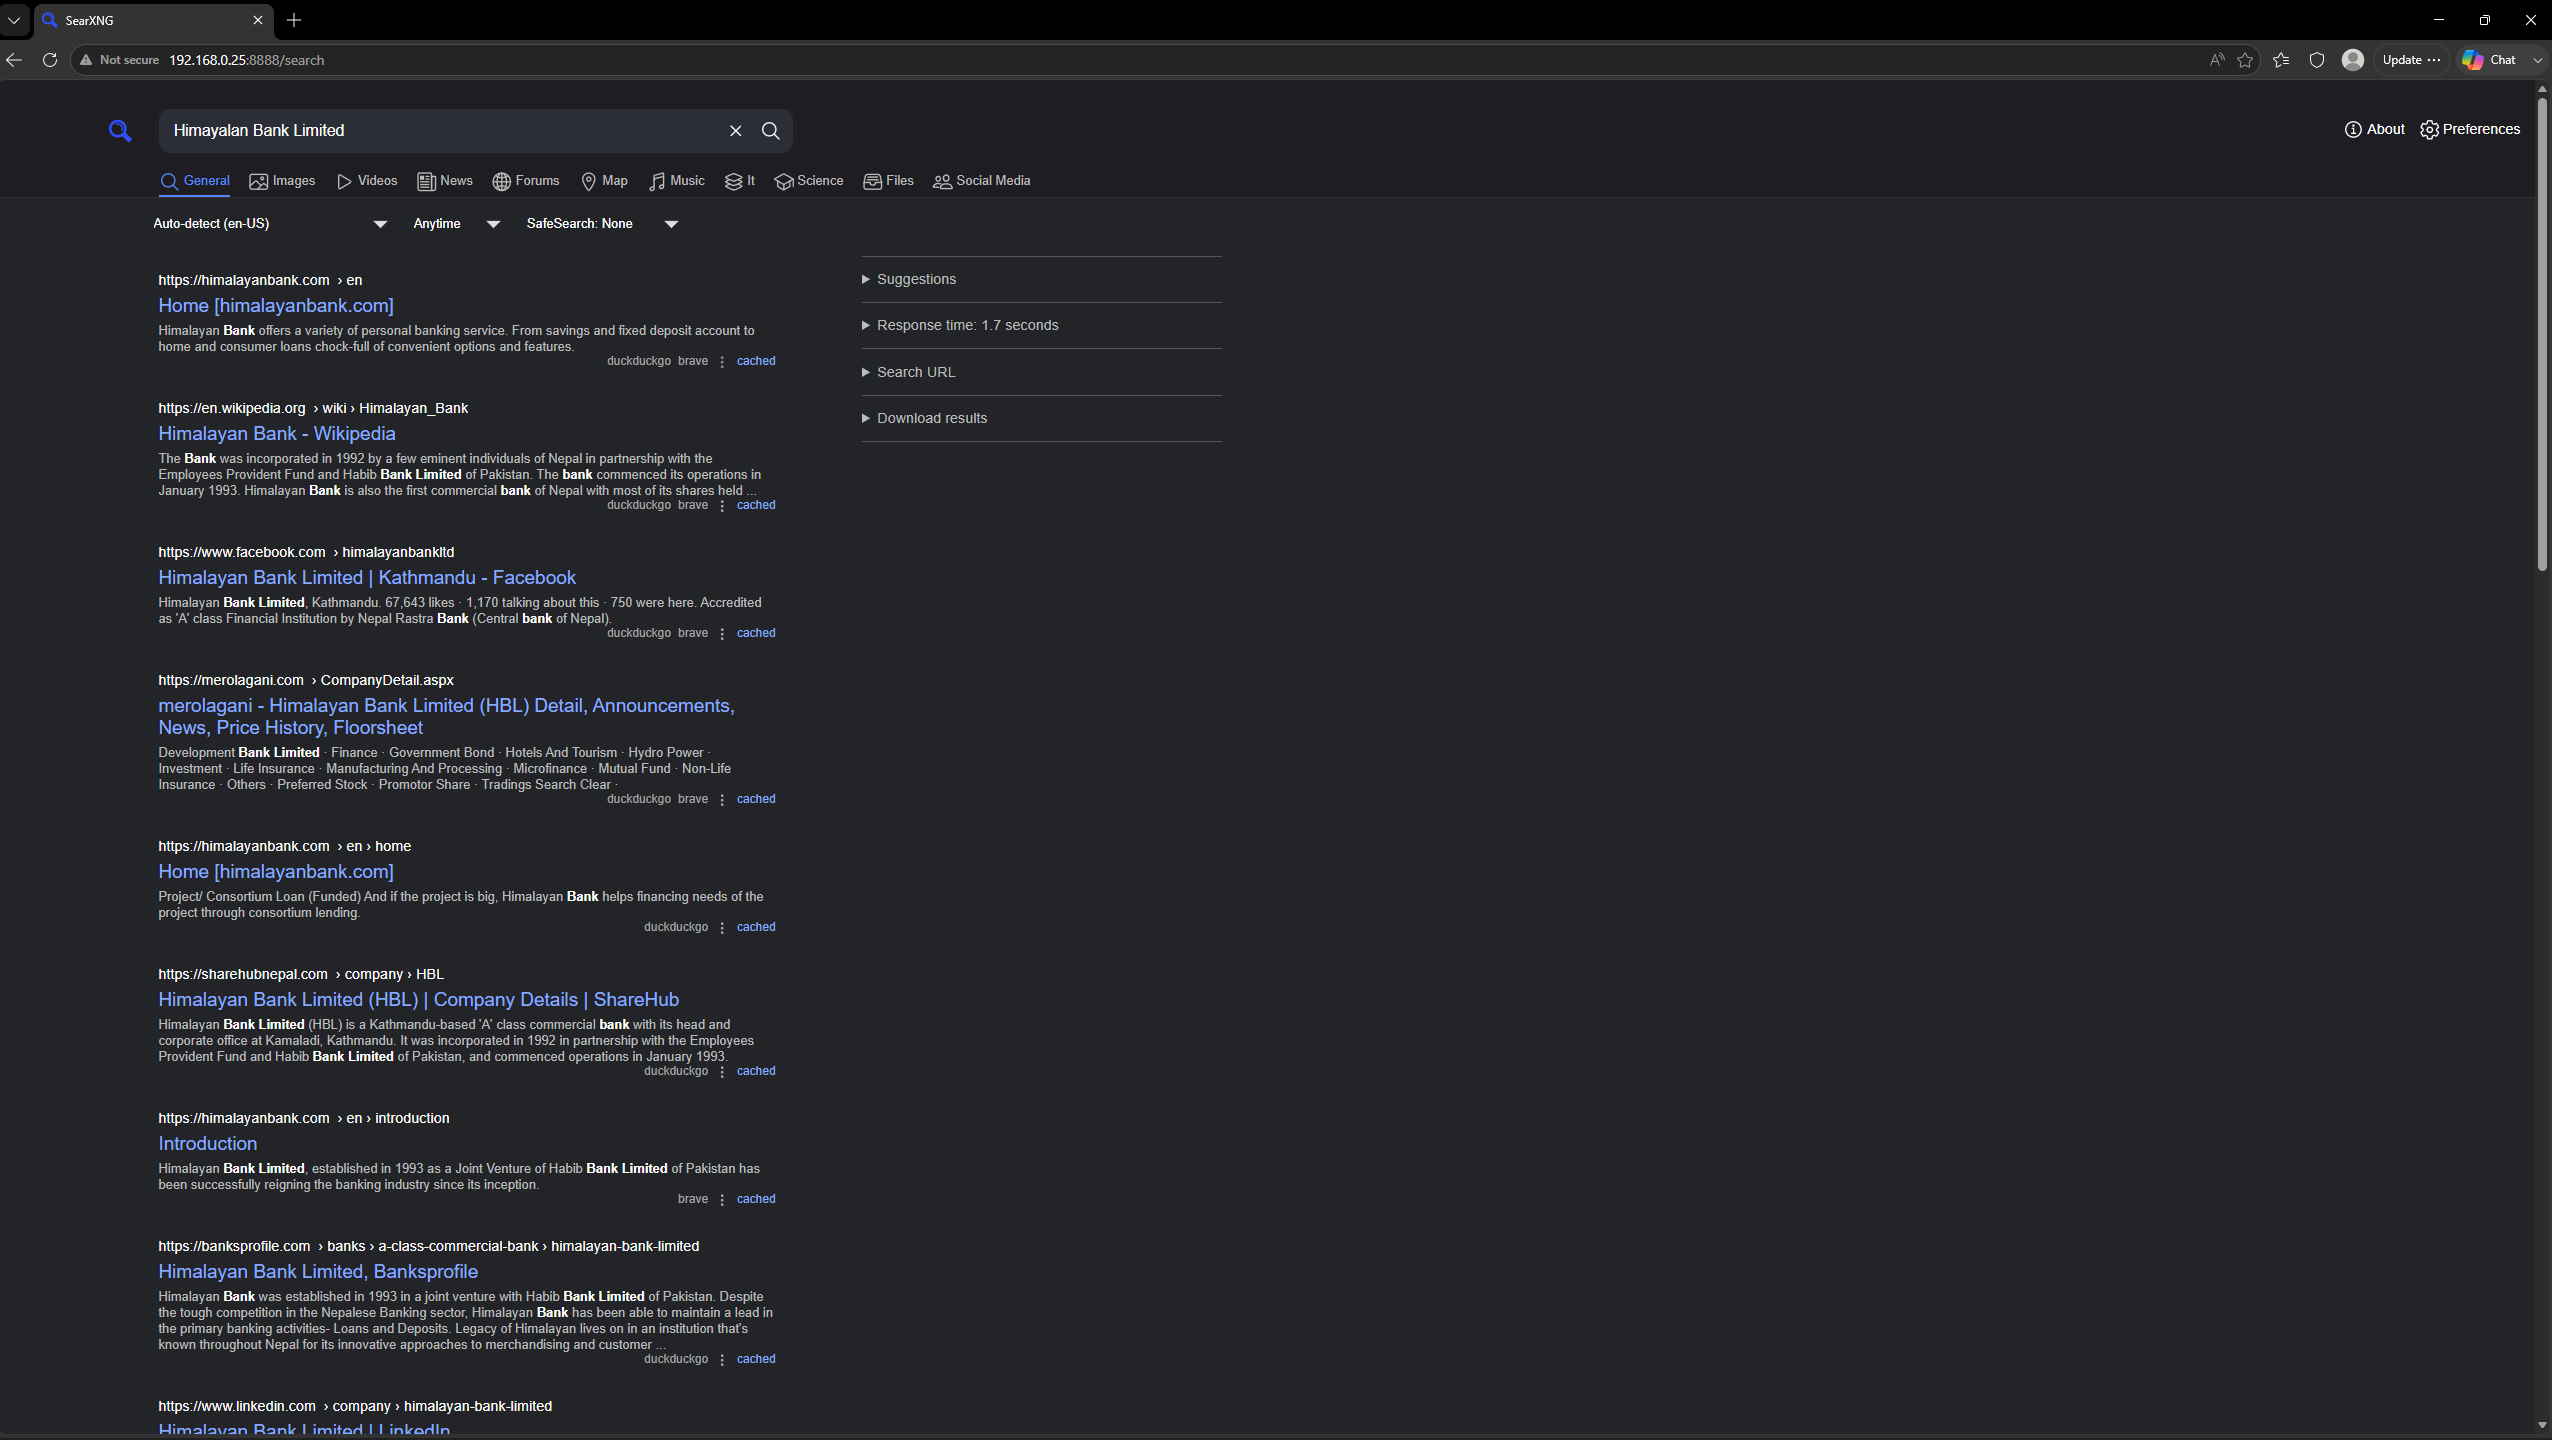Close the SearXNG browser tab
Screen dimensions: 2552x1440
point(258,20)
